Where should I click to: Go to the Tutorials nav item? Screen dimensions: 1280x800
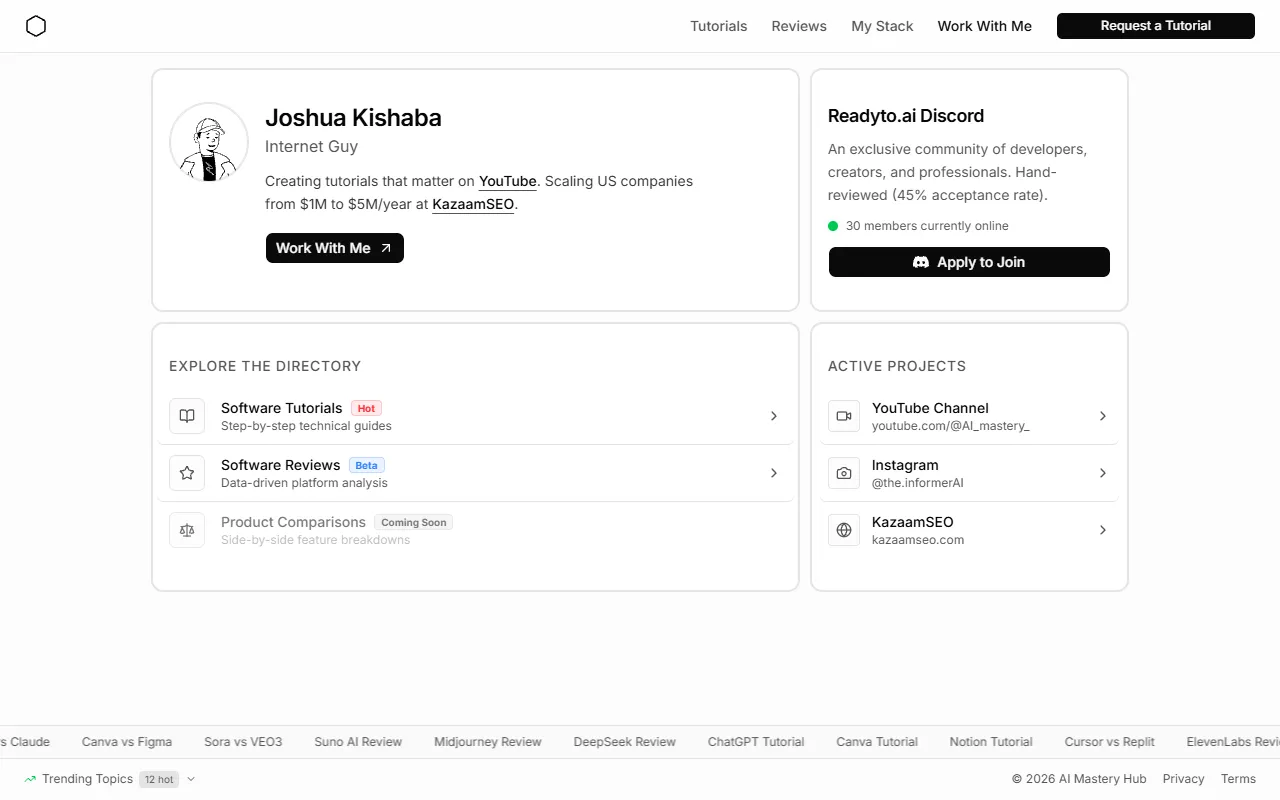coord(718,26)
